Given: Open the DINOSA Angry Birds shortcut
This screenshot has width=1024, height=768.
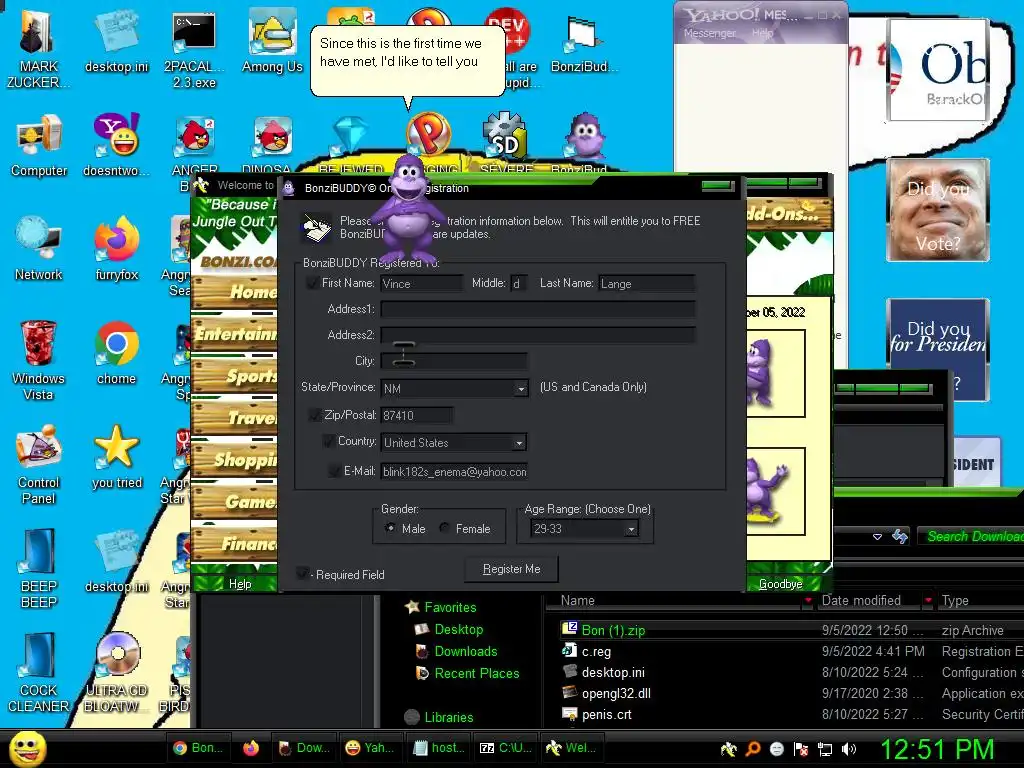Looking at the screenshot, I should pyautogui.click(x=272, y=145).
